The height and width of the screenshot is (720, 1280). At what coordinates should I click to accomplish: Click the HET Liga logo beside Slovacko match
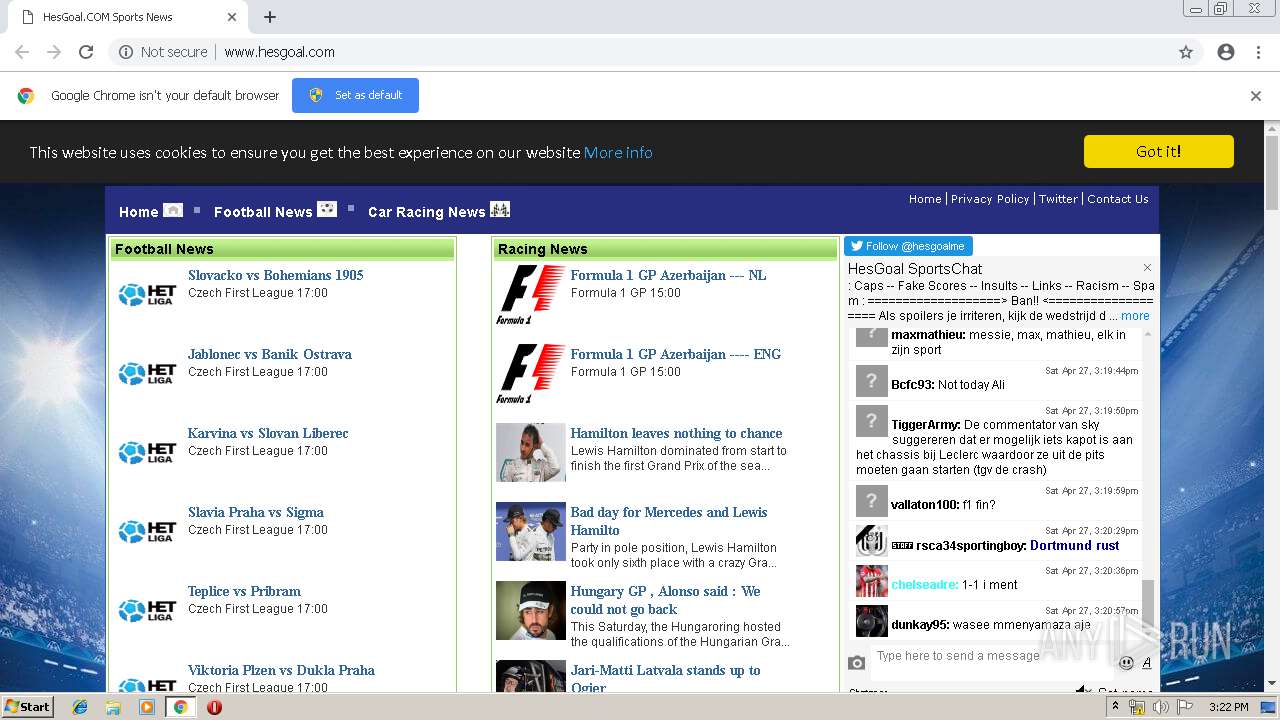[x=147, y=294]
